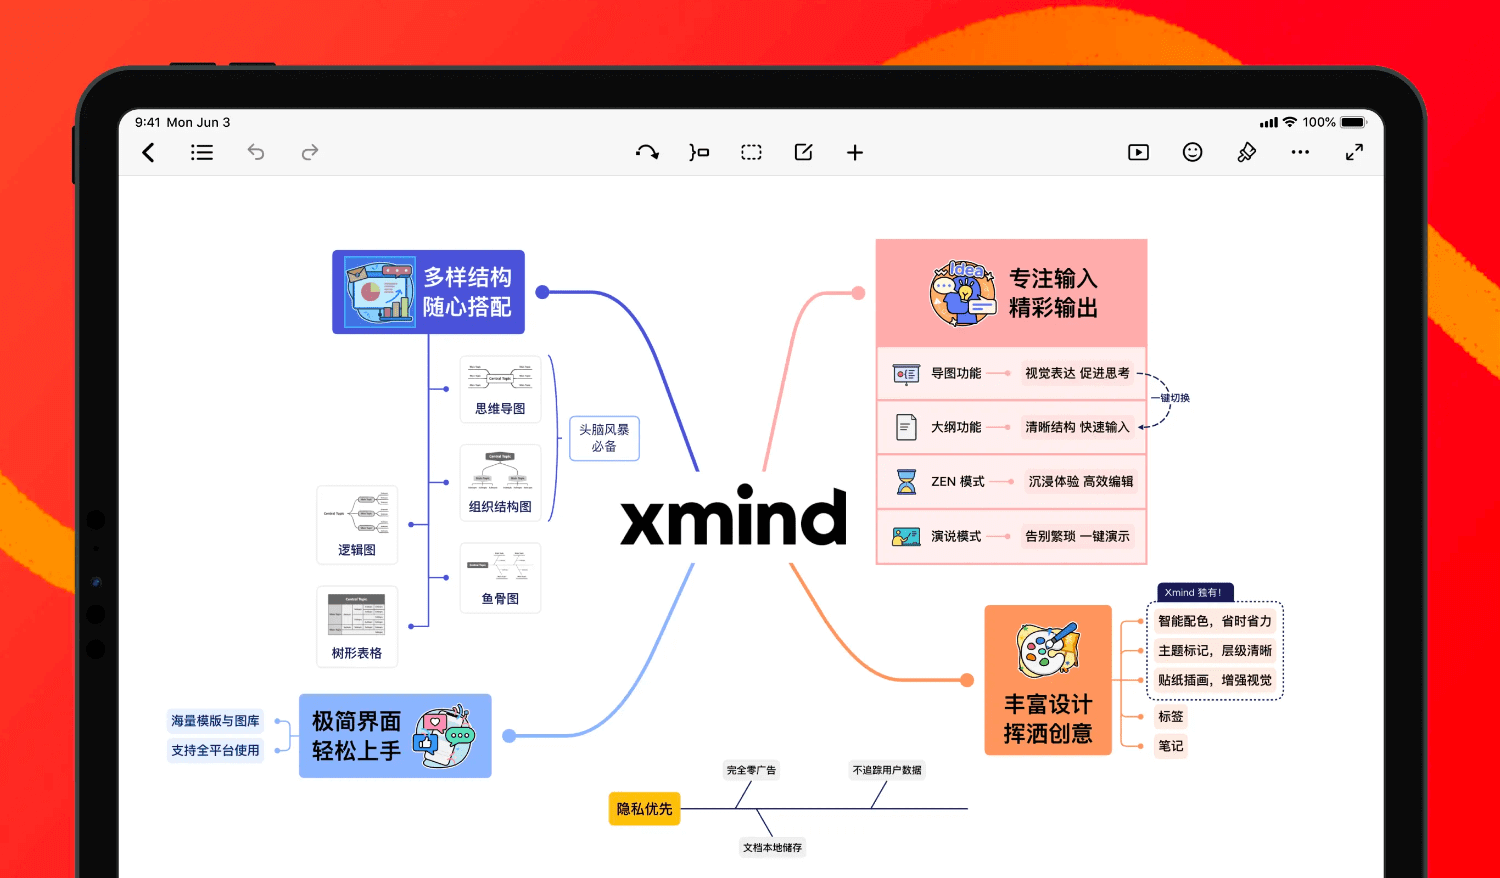Select the 海量模版与图库 subtopic

pyautogui.click(x=215, y=721)
